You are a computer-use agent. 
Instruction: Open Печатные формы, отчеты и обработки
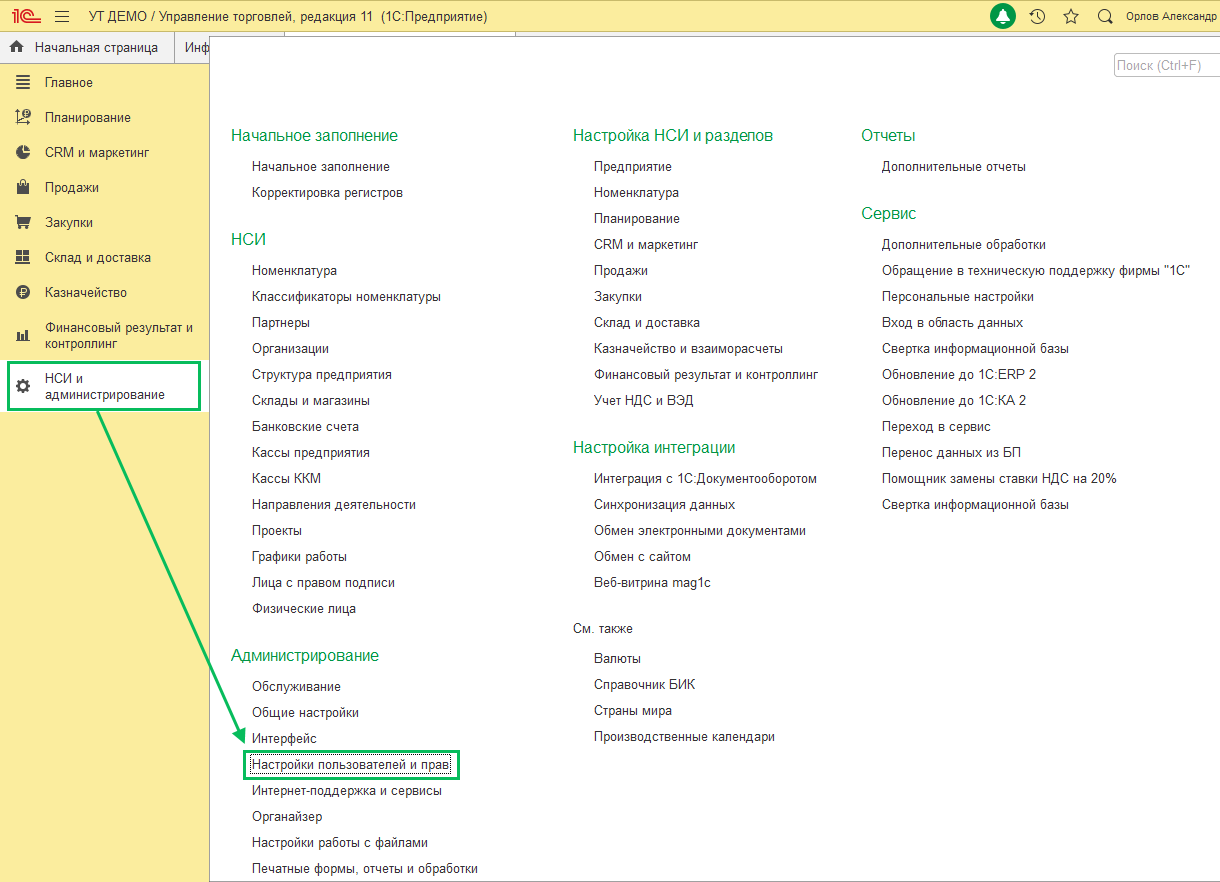pyautogui.click(x=365, y=868)
